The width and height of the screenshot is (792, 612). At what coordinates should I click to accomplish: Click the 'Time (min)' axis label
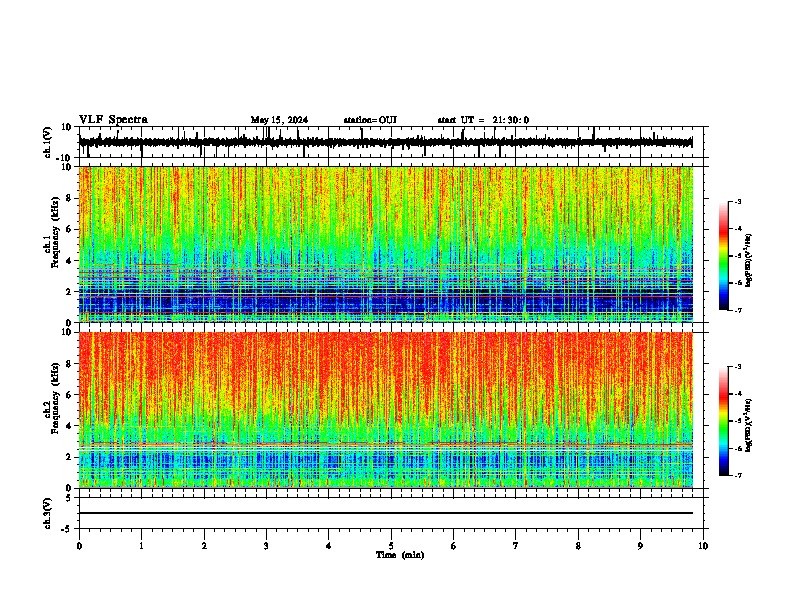[x=400, y=555]
